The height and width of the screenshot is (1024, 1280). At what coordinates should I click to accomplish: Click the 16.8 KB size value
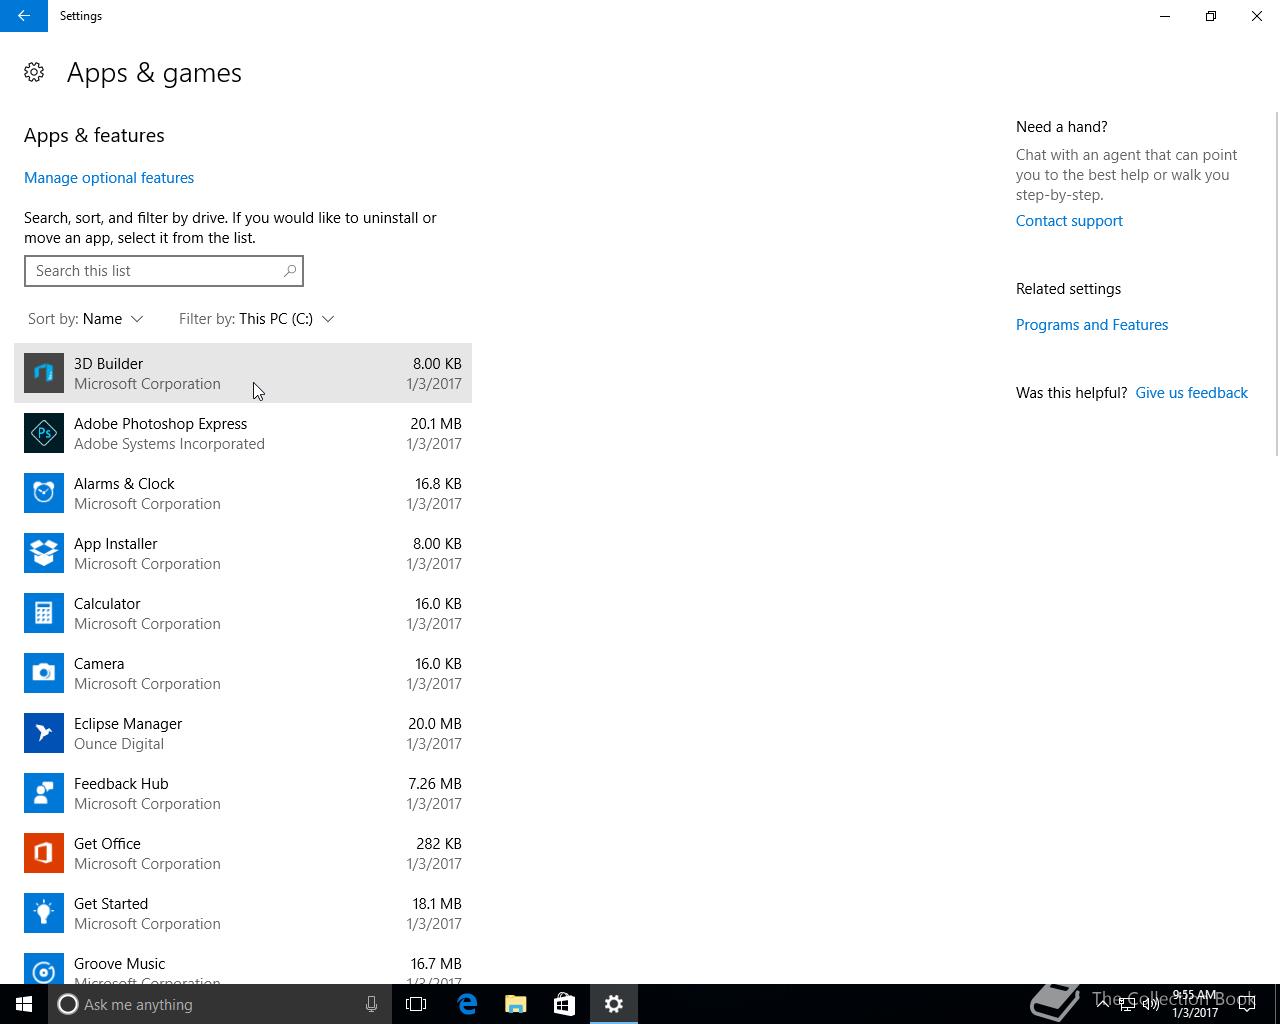[x=438, y=484]
